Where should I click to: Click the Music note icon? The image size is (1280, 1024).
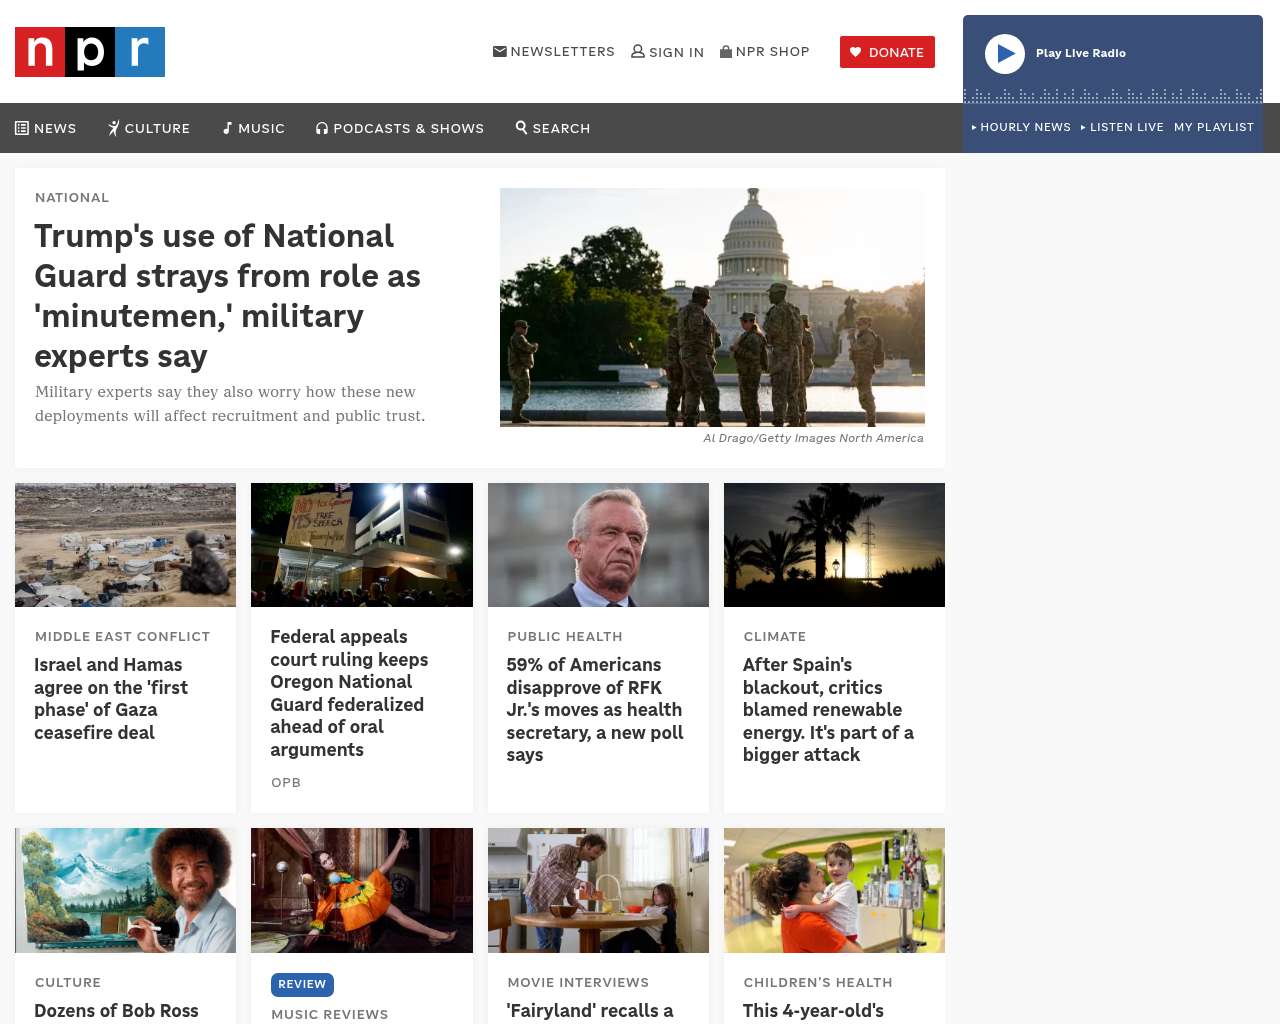228,128
